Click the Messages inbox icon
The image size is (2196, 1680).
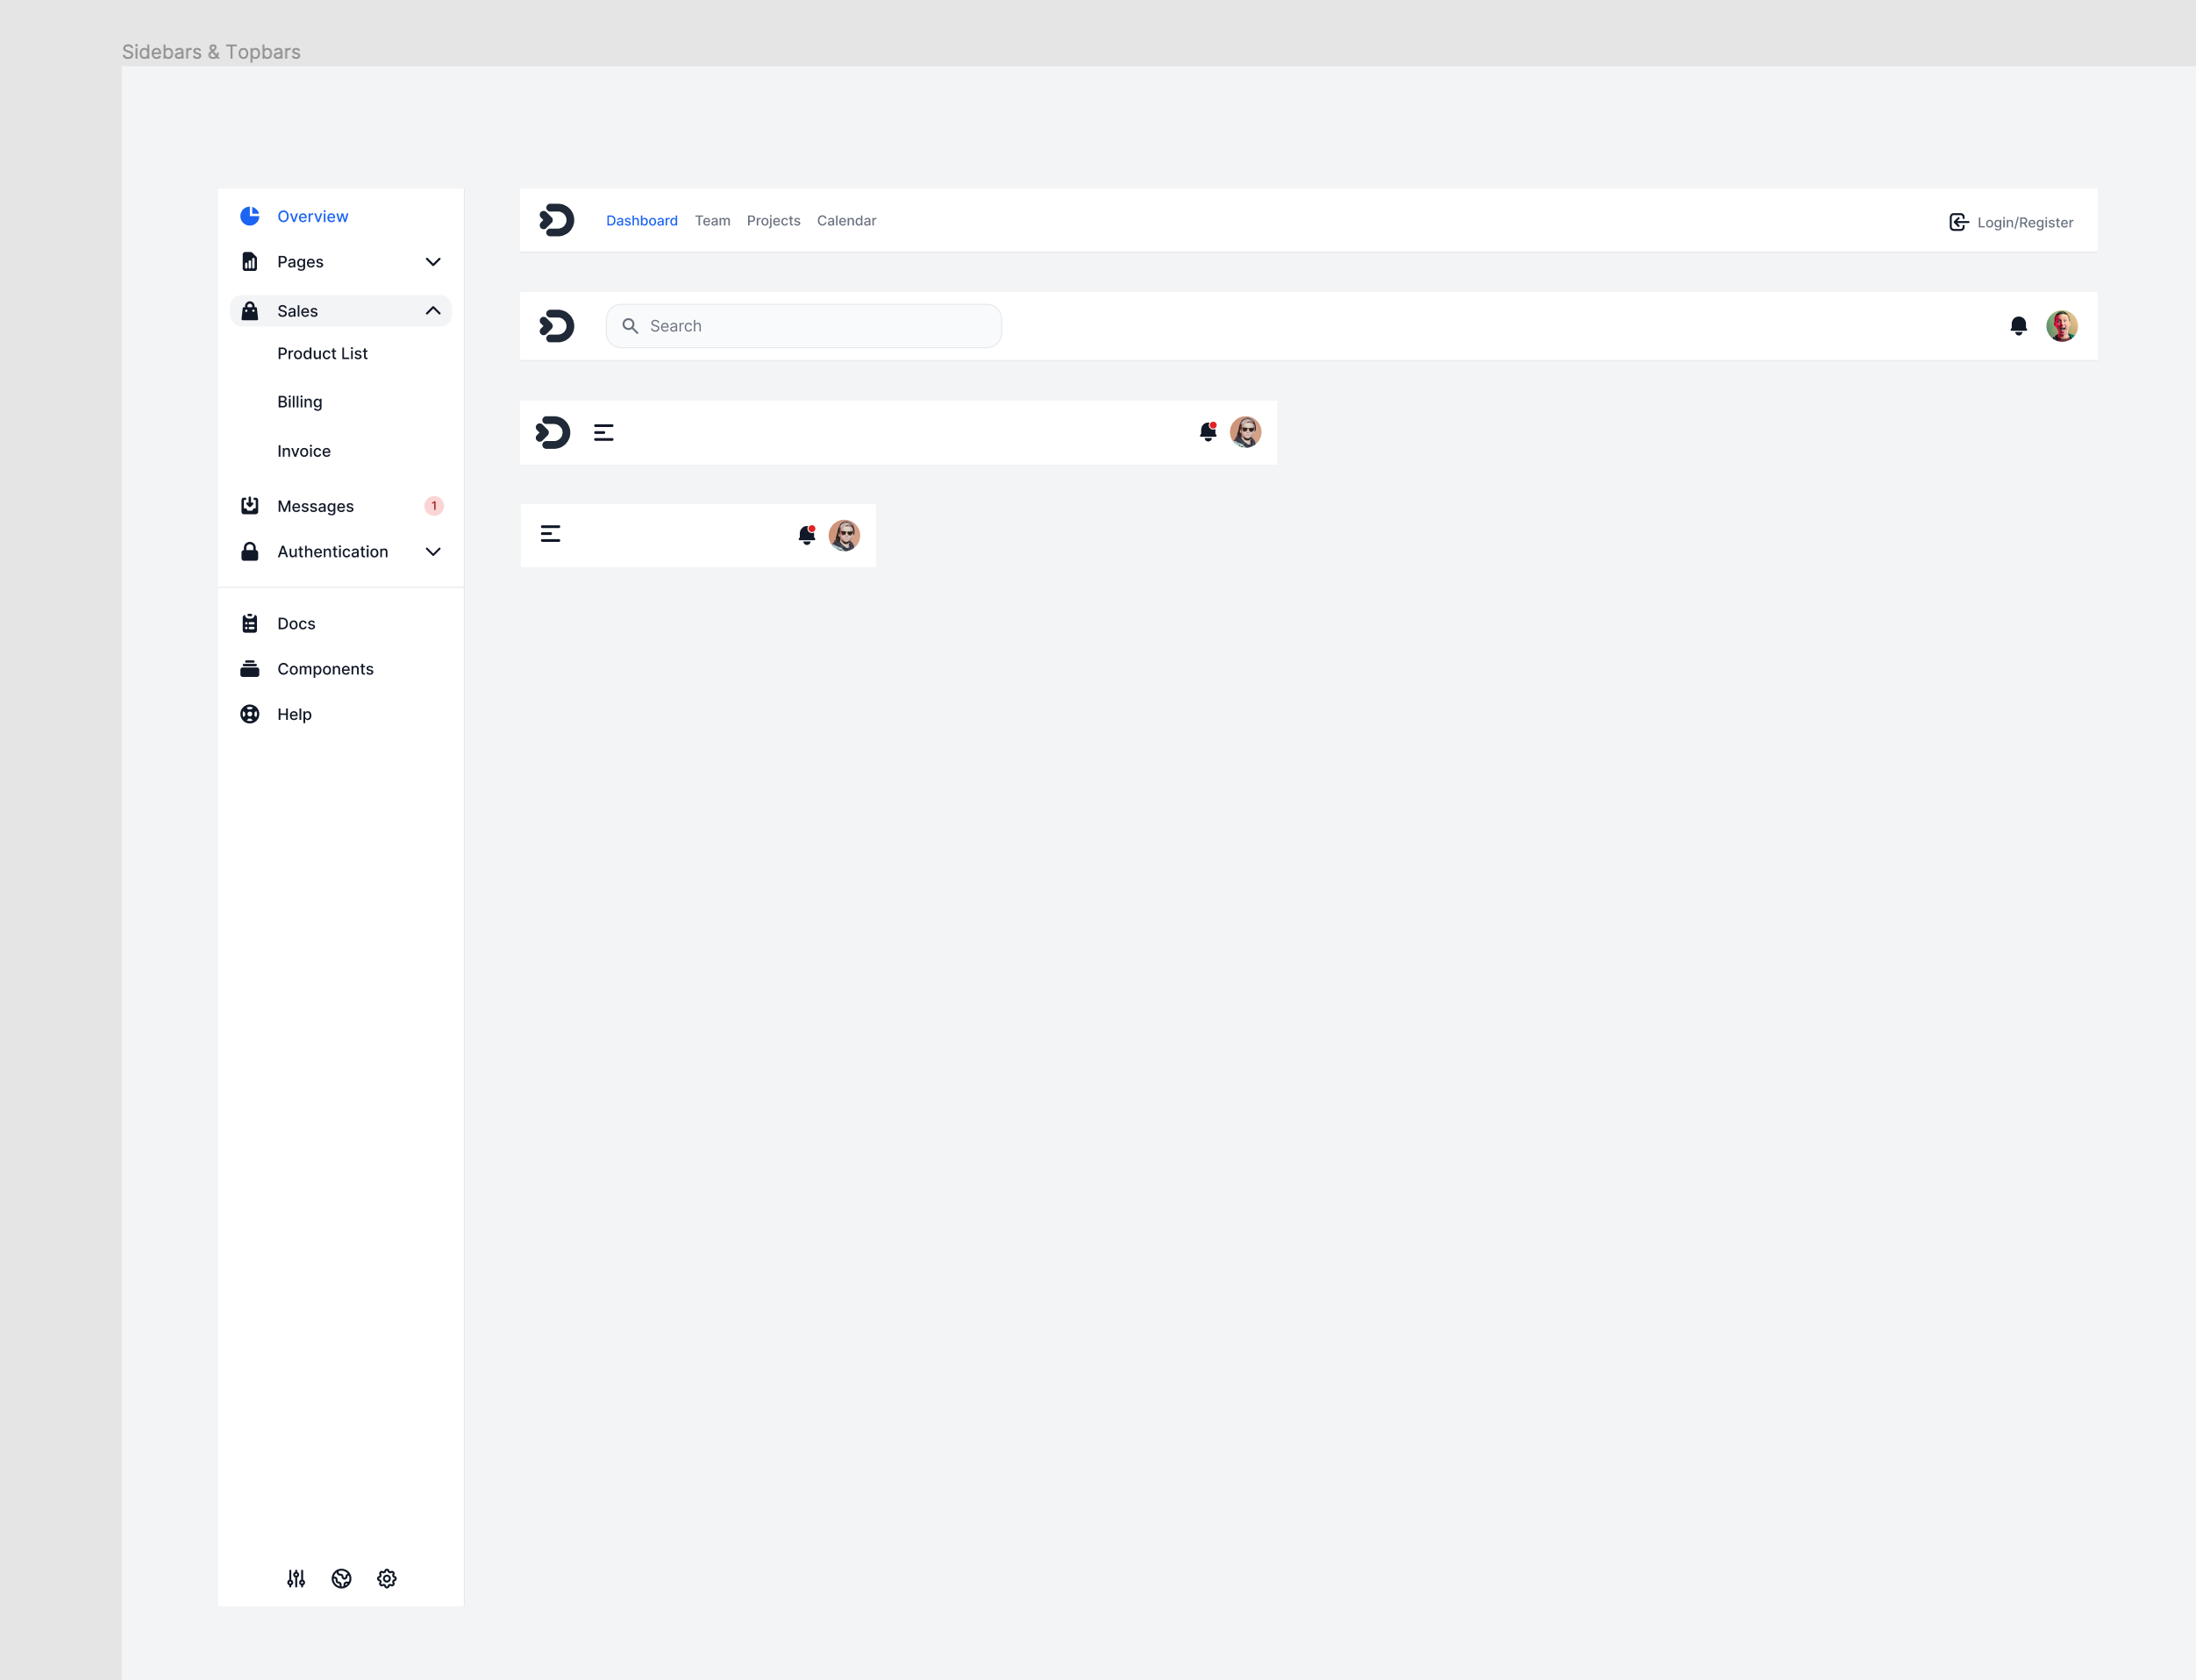[x=250, y=506]
